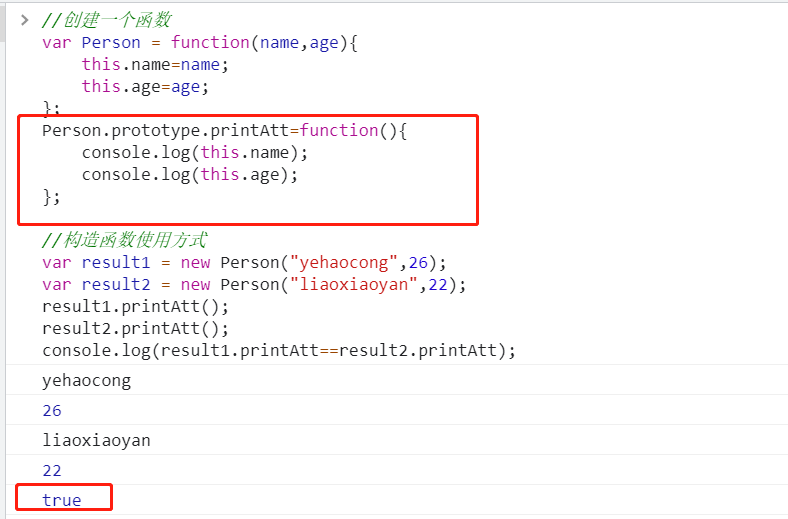Click the console output value 22
Screen dimensions: 788x519
click(x=52, y=470)
